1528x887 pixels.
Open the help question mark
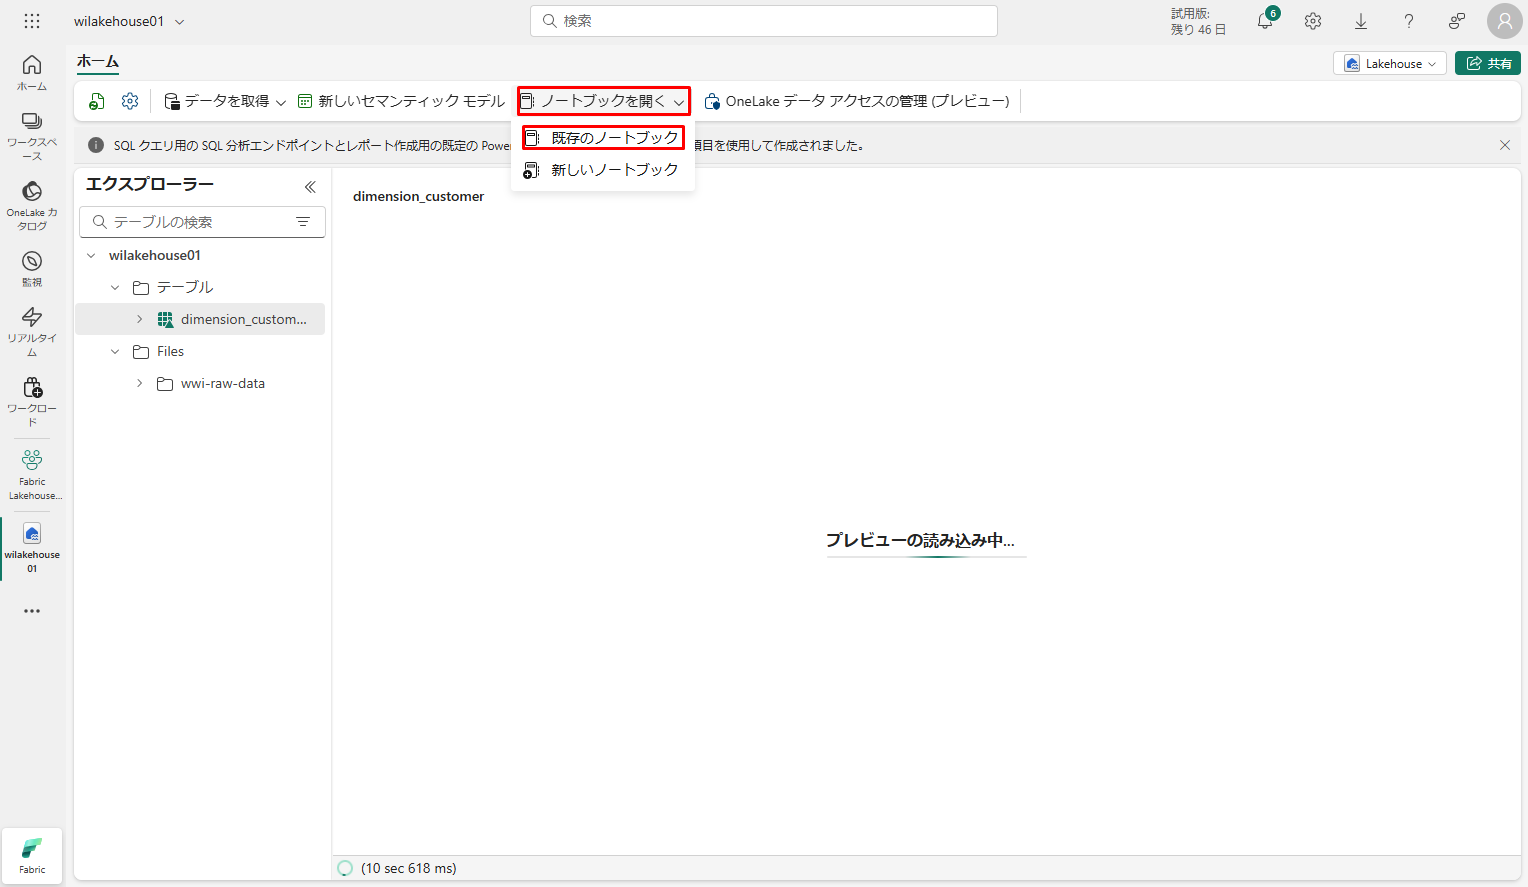point(1409,21)
